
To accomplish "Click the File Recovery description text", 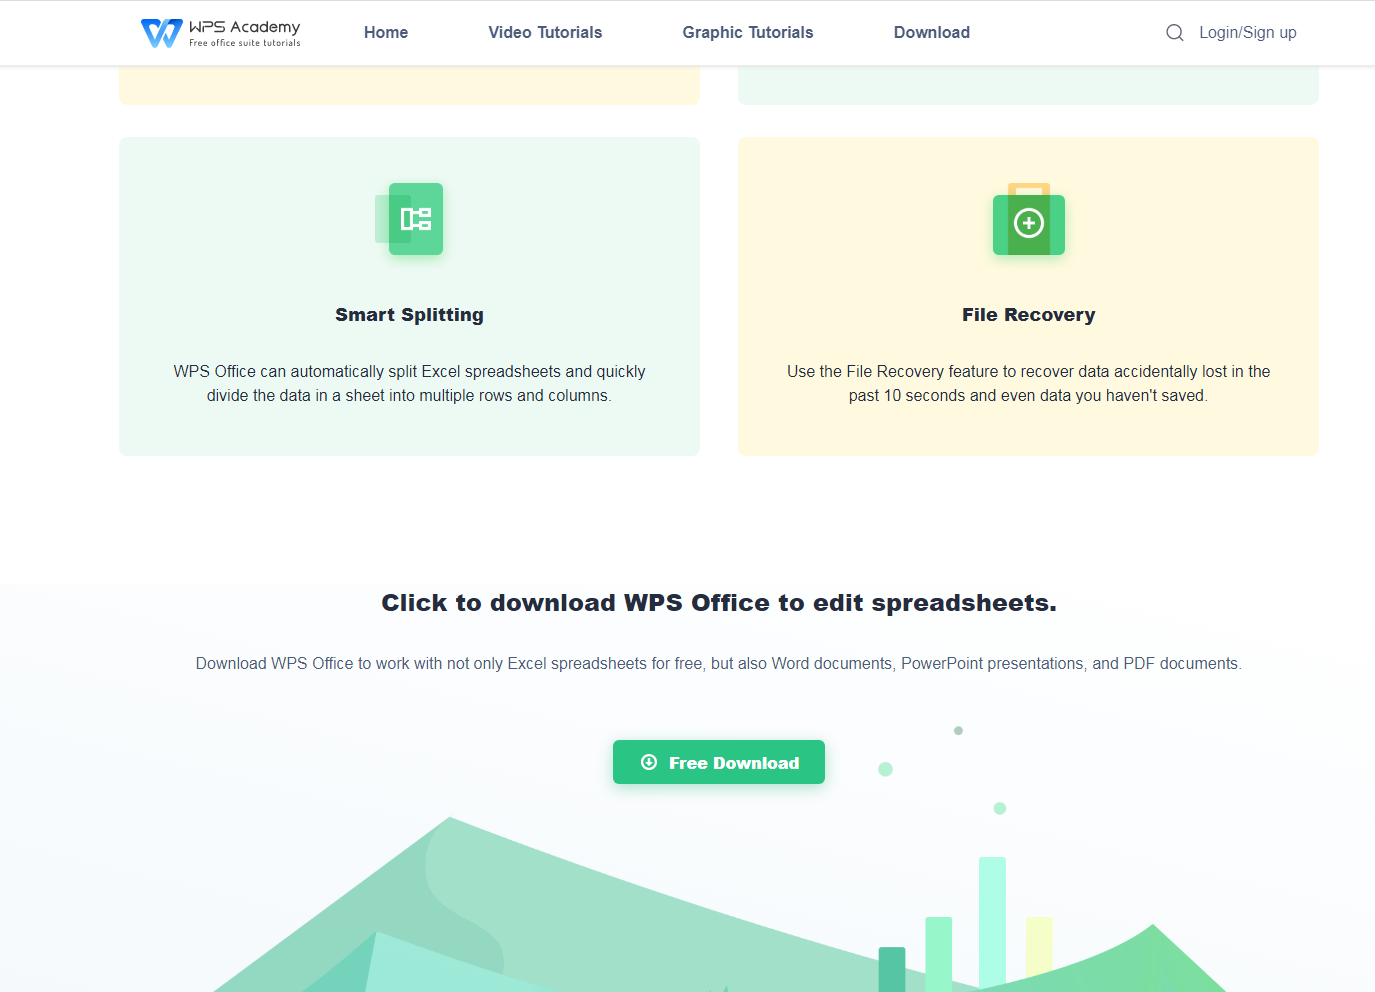I will coord(1028,383).
